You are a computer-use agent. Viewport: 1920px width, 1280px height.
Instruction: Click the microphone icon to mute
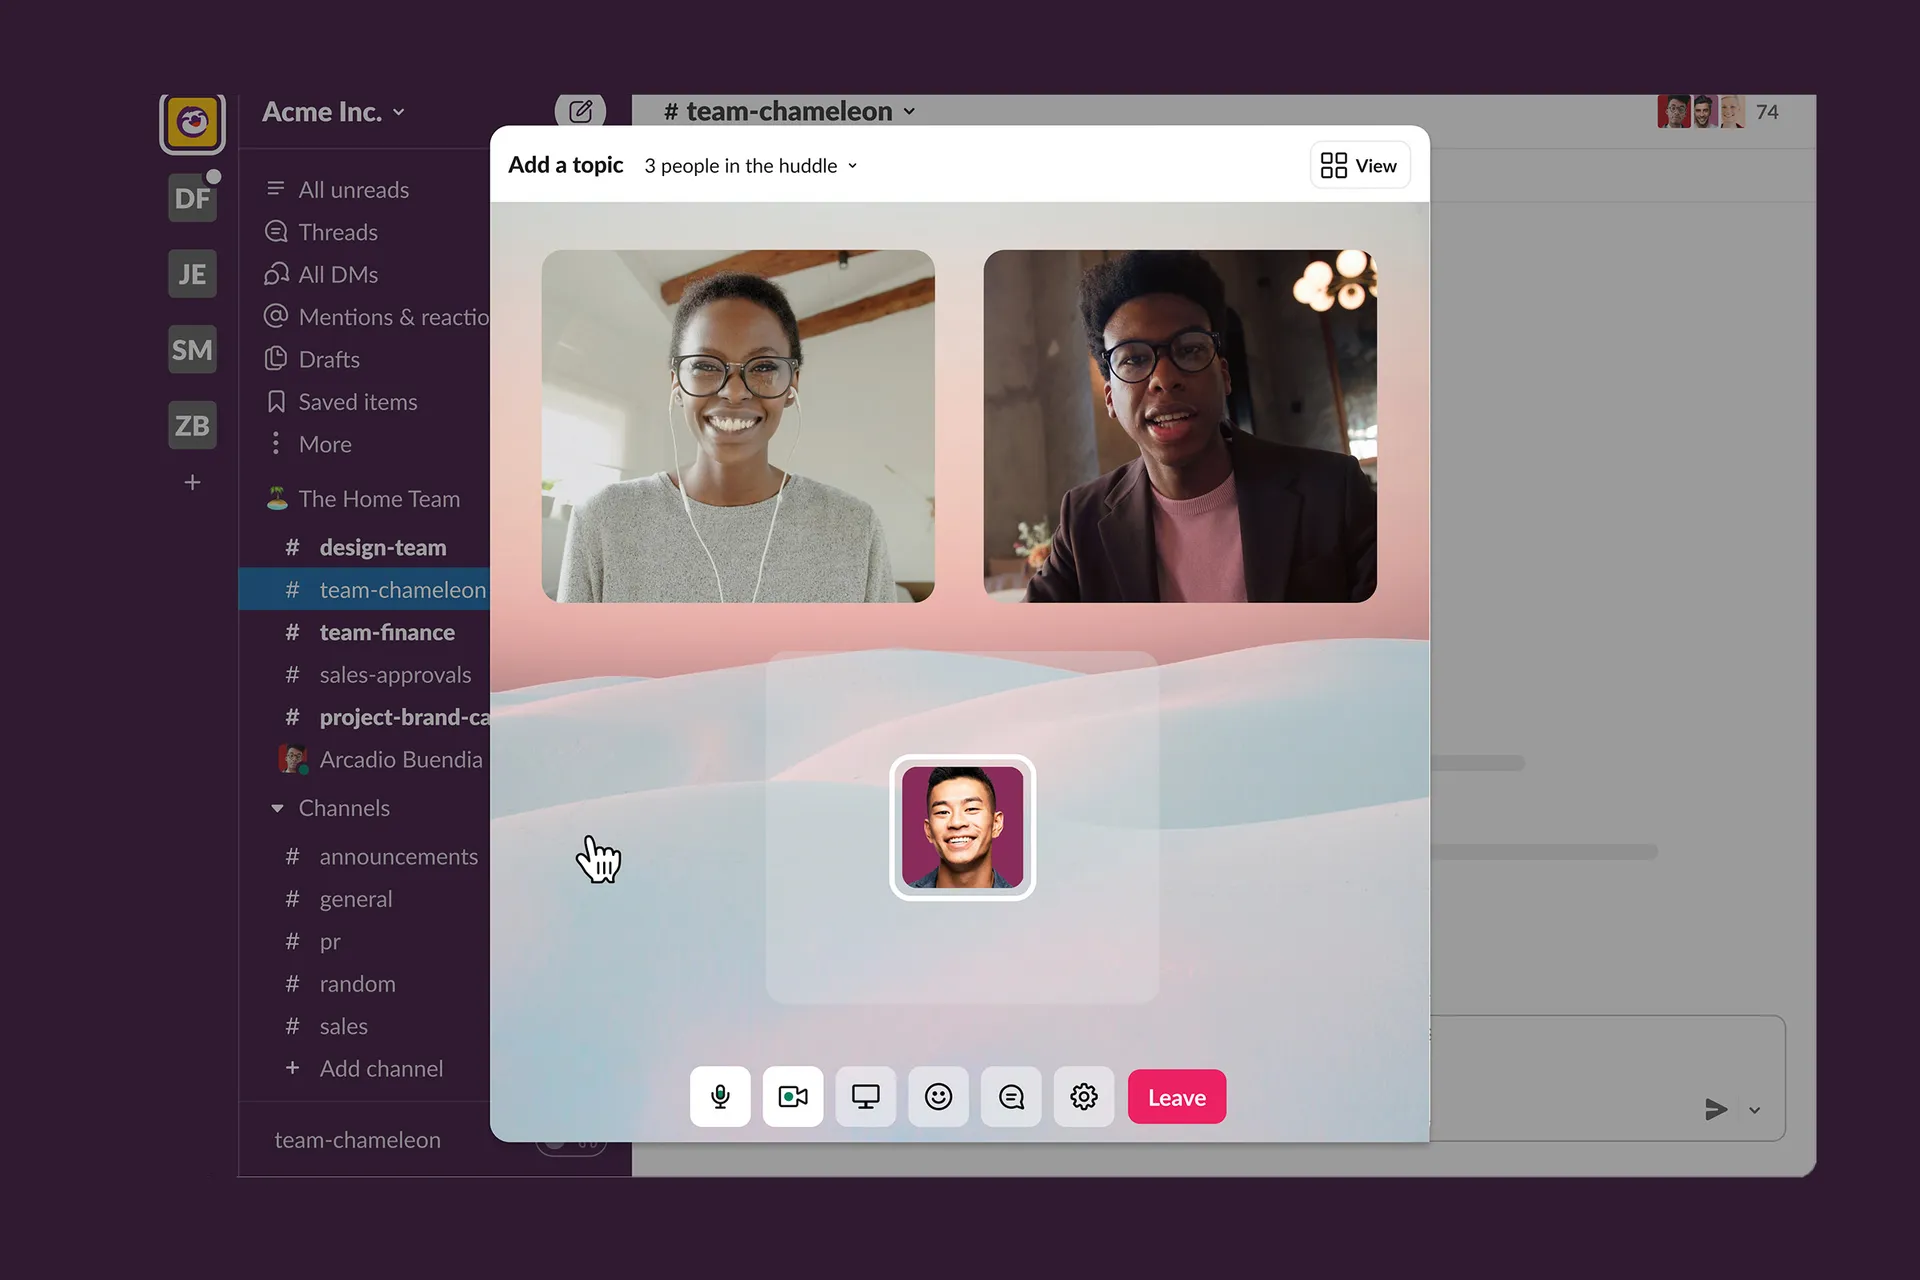(721, 1096)
